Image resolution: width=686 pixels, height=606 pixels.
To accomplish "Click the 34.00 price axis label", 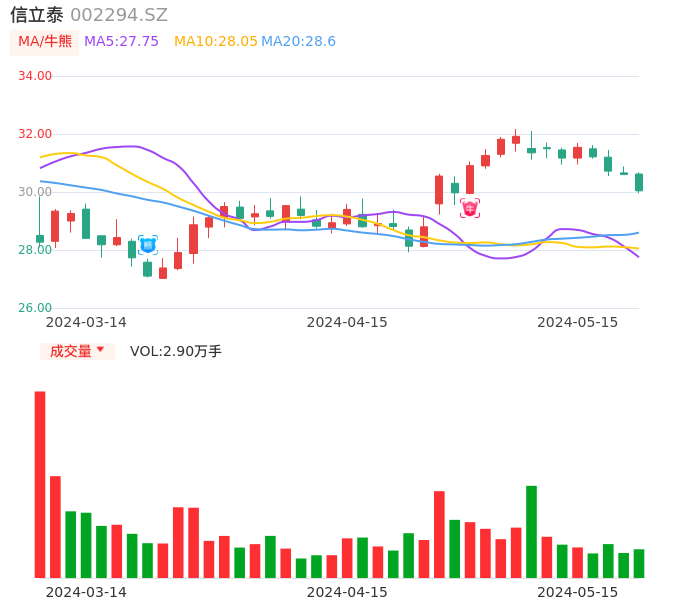I will (35, 76).
